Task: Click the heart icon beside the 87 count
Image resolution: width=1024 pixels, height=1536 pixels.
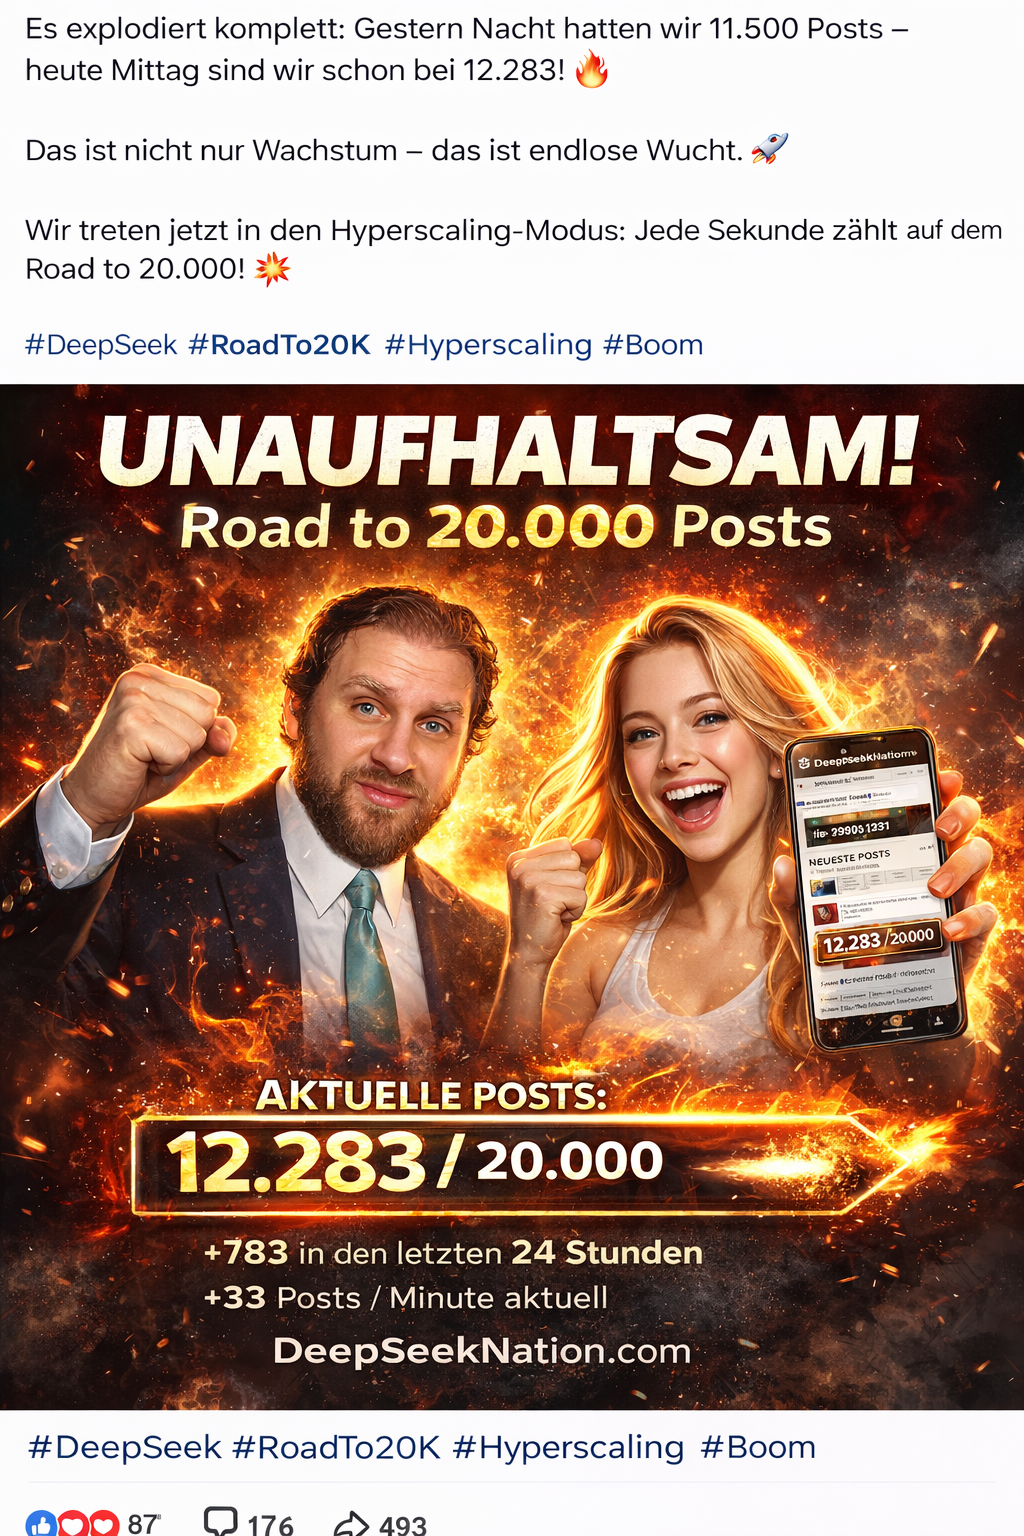Action: tap(104, 1523)
